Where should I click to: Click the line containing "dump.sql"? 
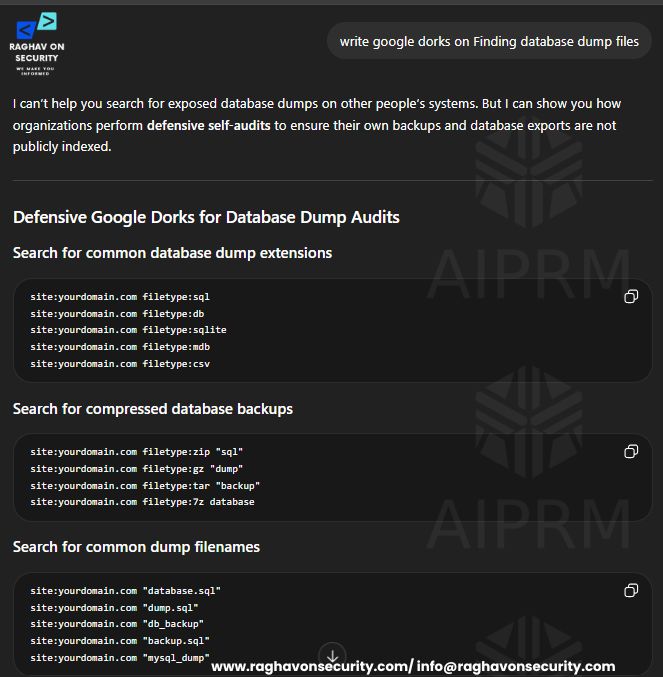pos(114,608)
